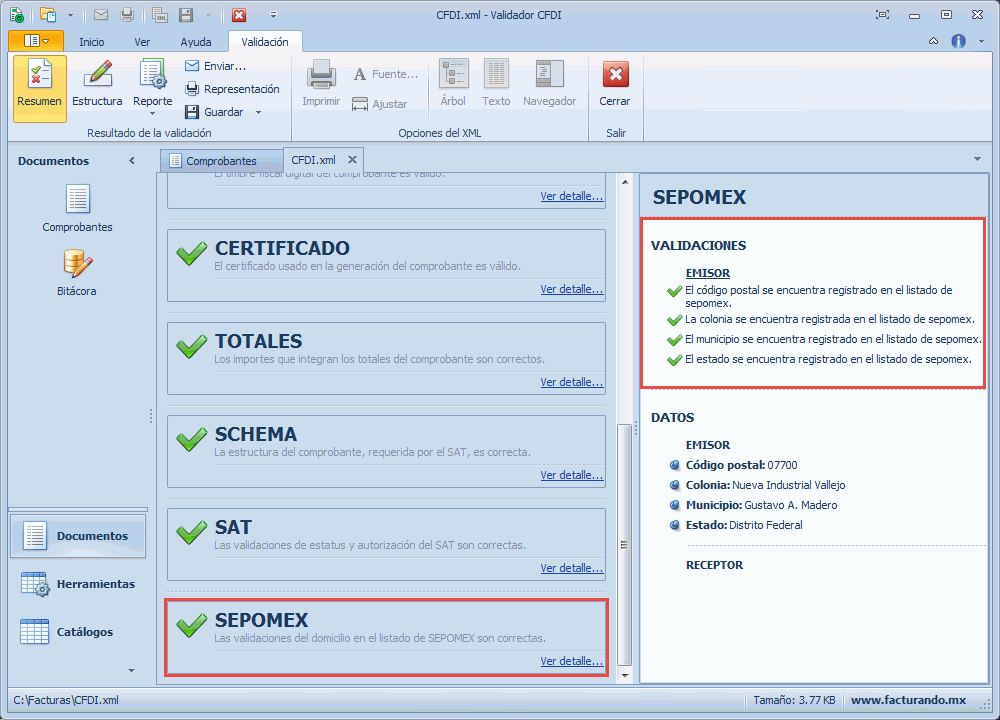Click Ver detalle link under SEPOMEX

[x=571, y=661]
